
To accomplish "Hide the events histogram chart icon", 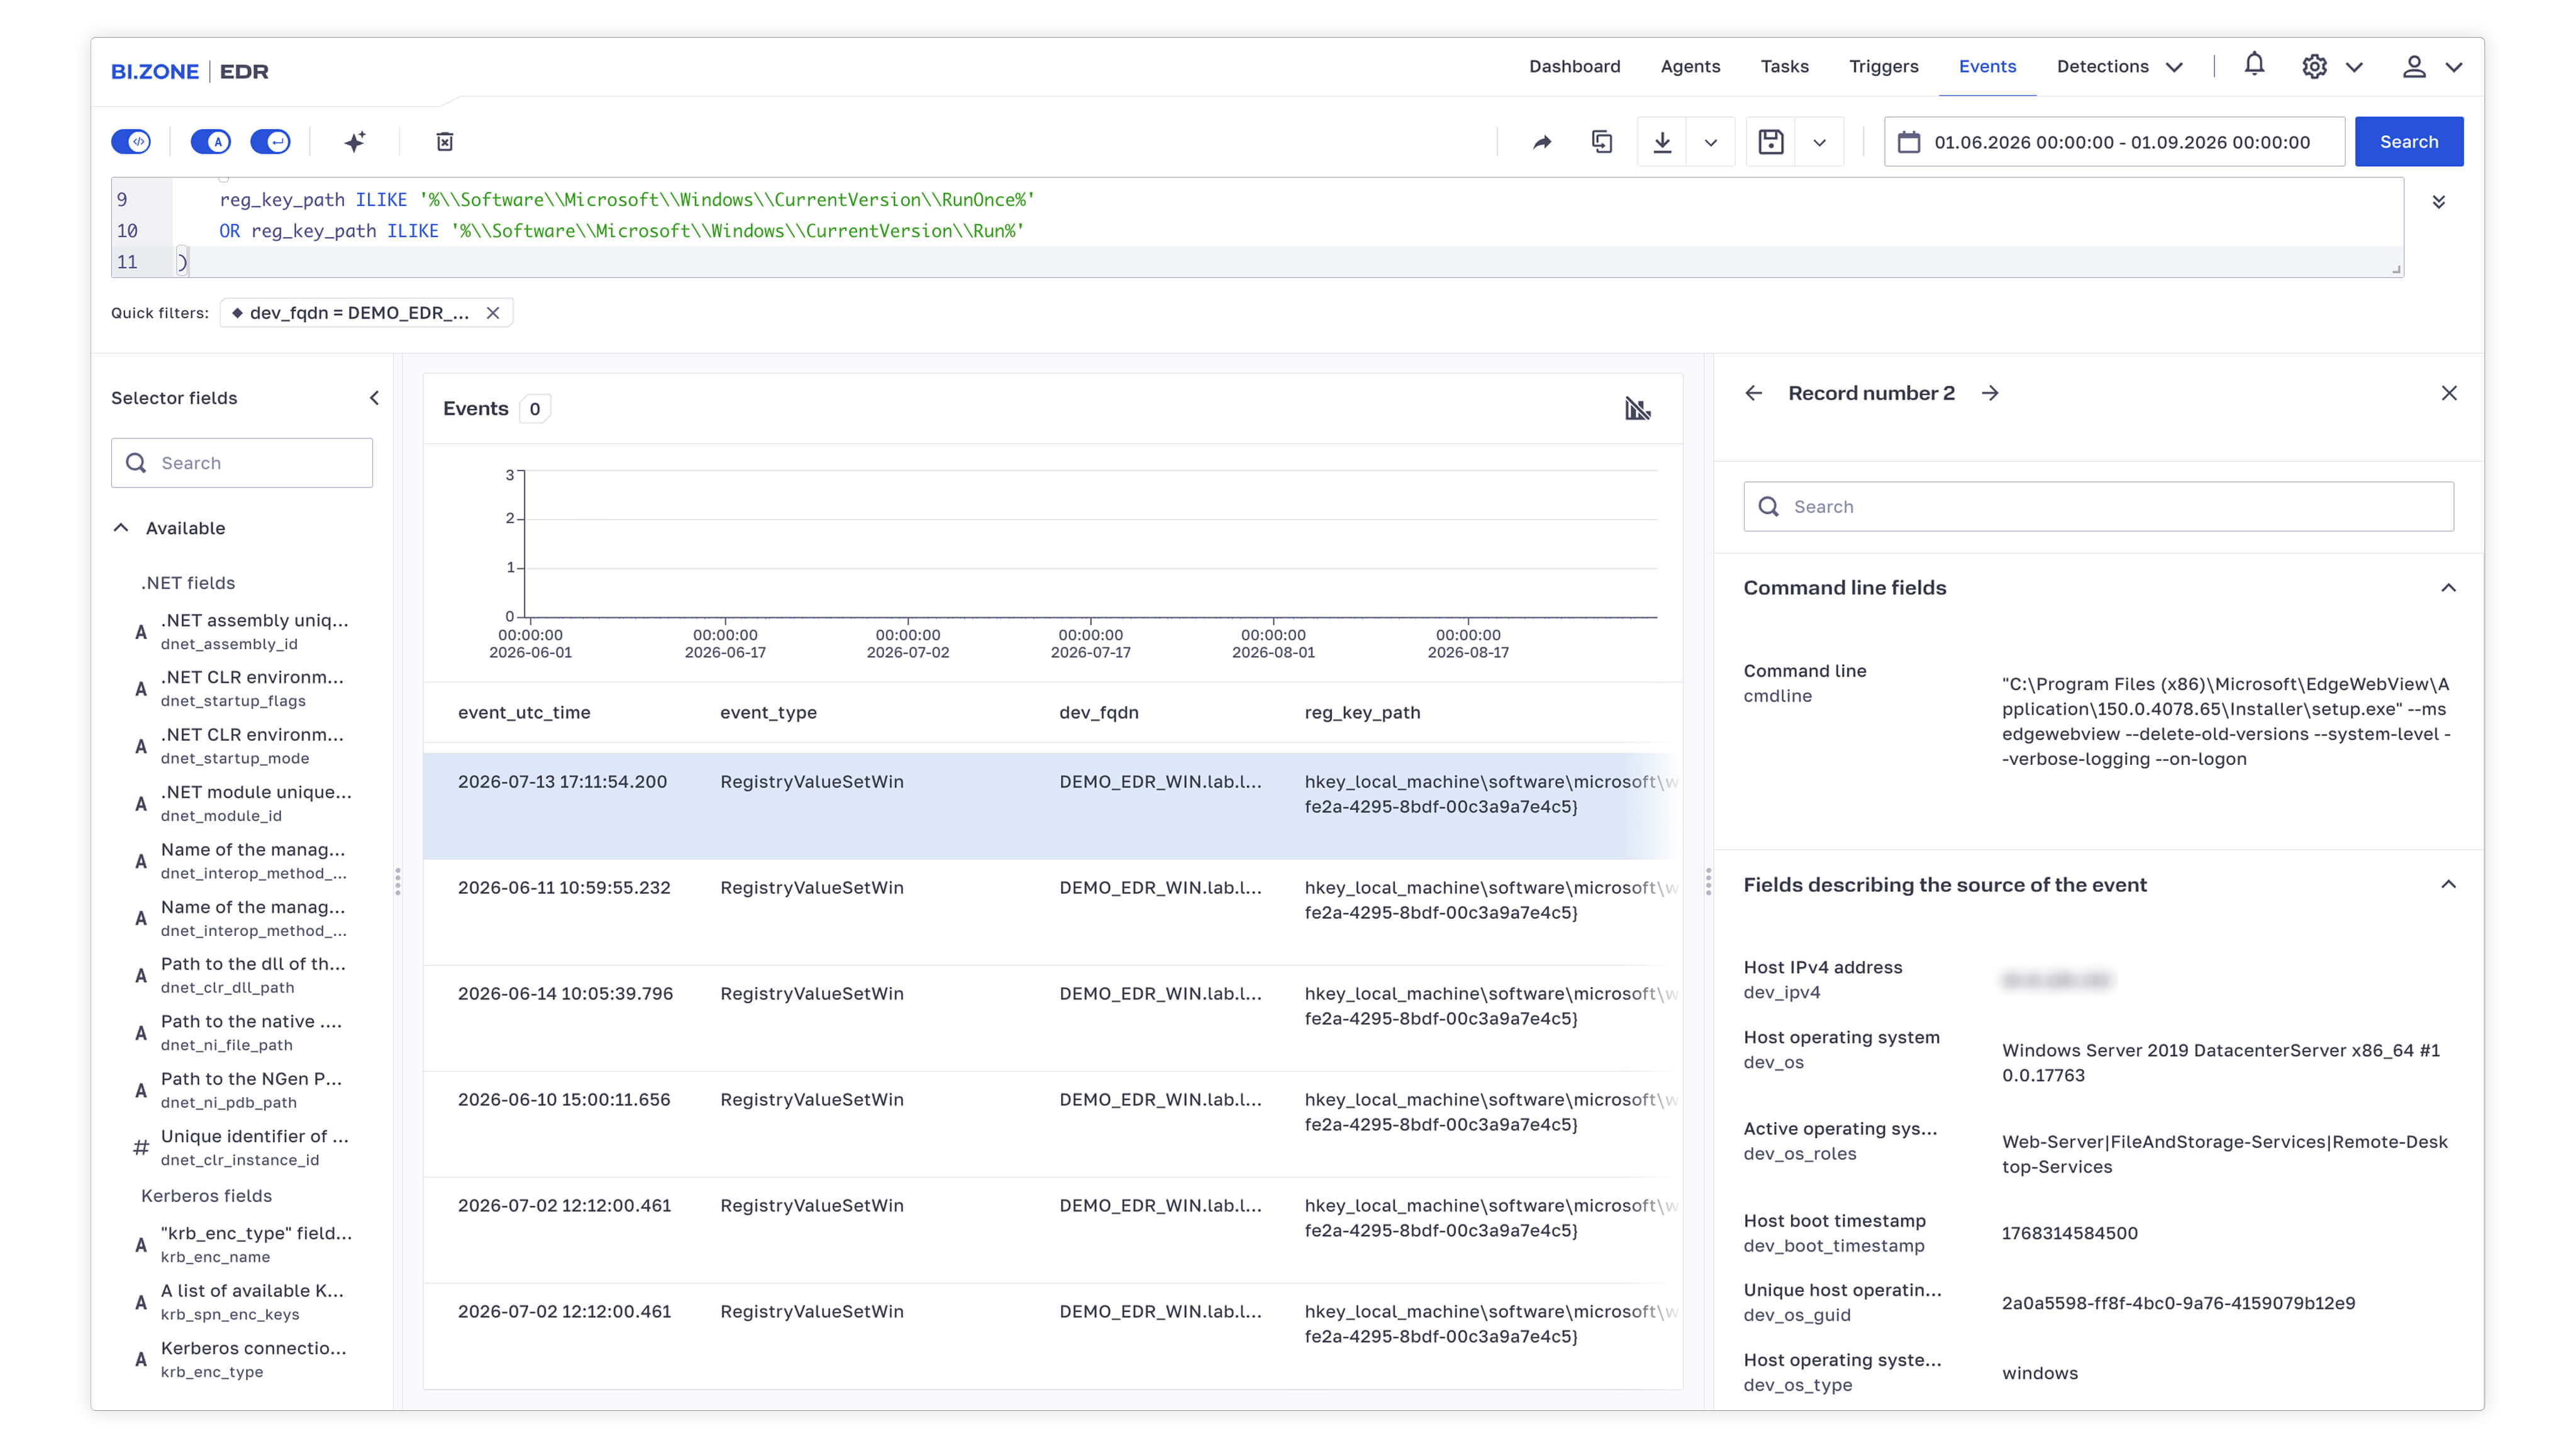I will pyautogui.click(x=1637, y=408).
